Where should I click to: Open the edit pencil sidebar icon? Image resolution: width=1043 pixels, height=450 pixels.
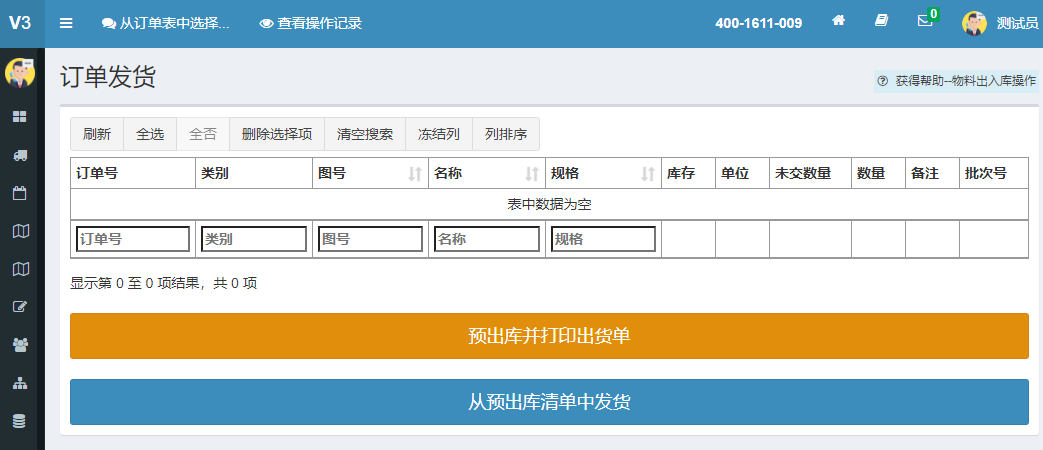click(x=20, y=306)
